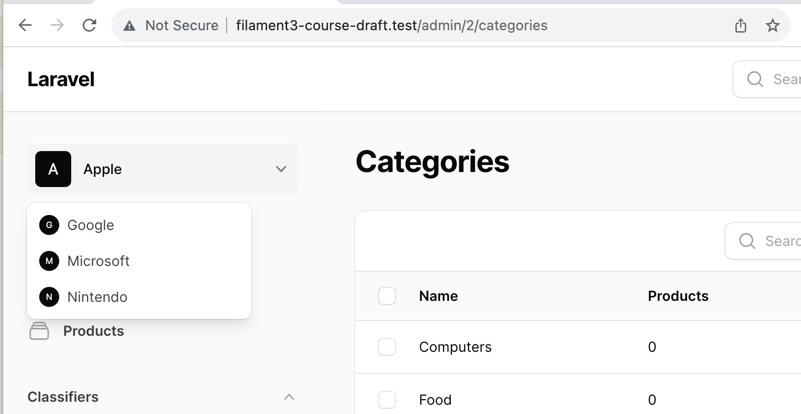Open the Products navigation link

tap(93, 331)
